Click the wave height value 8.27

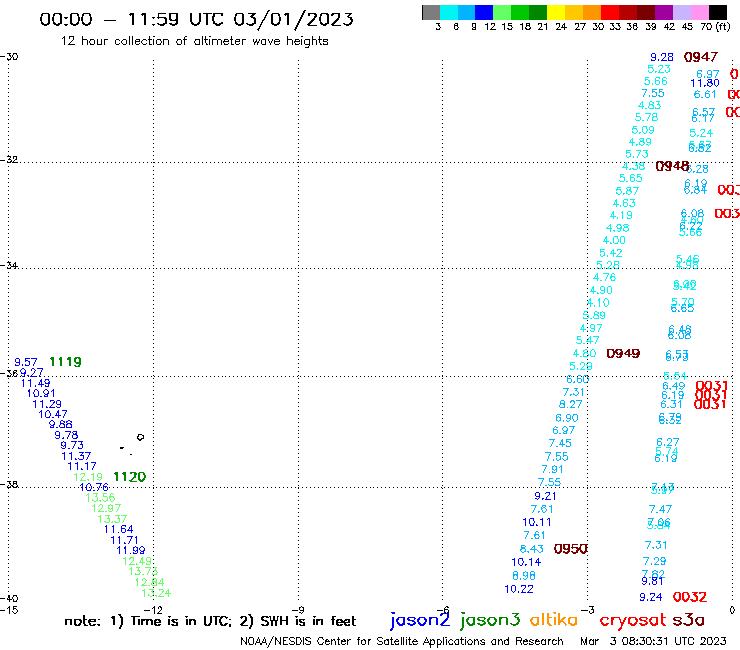[x=570, y=404]
